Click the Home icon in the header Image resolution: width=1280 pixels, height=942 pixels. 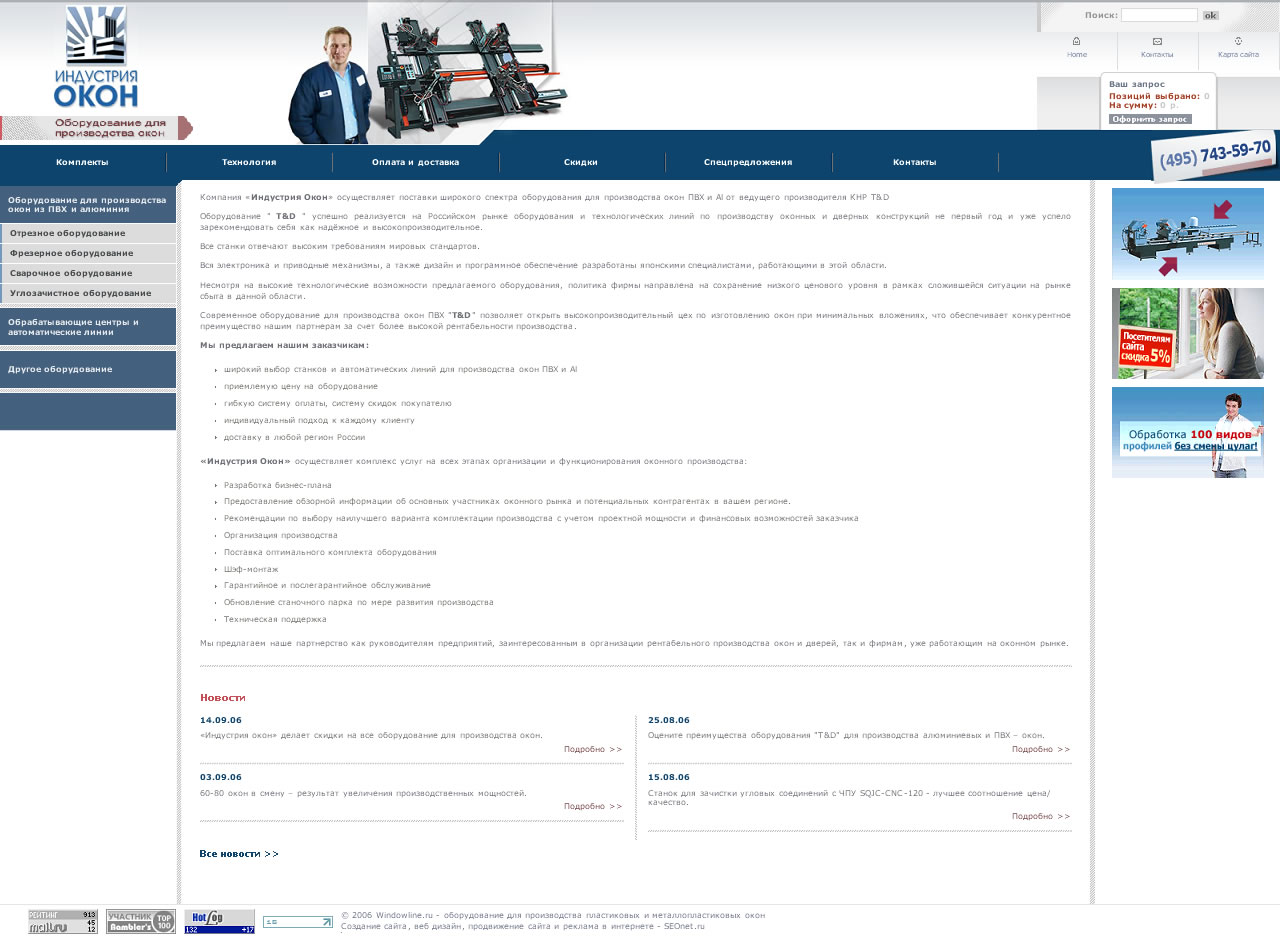[1076, 41]
